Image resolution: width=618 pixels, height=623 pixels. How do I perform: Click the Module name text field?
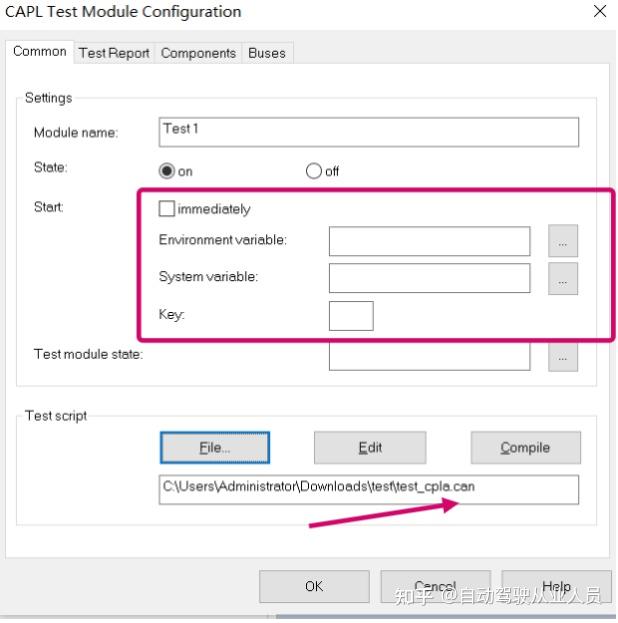click(369, 132)
